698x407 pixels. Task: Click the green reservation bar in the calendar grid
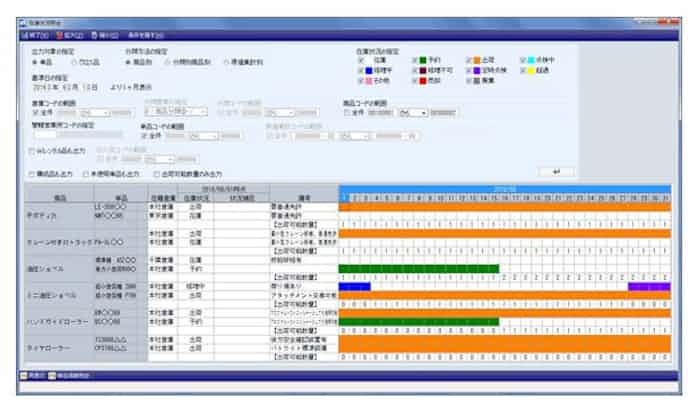[419, 268]
